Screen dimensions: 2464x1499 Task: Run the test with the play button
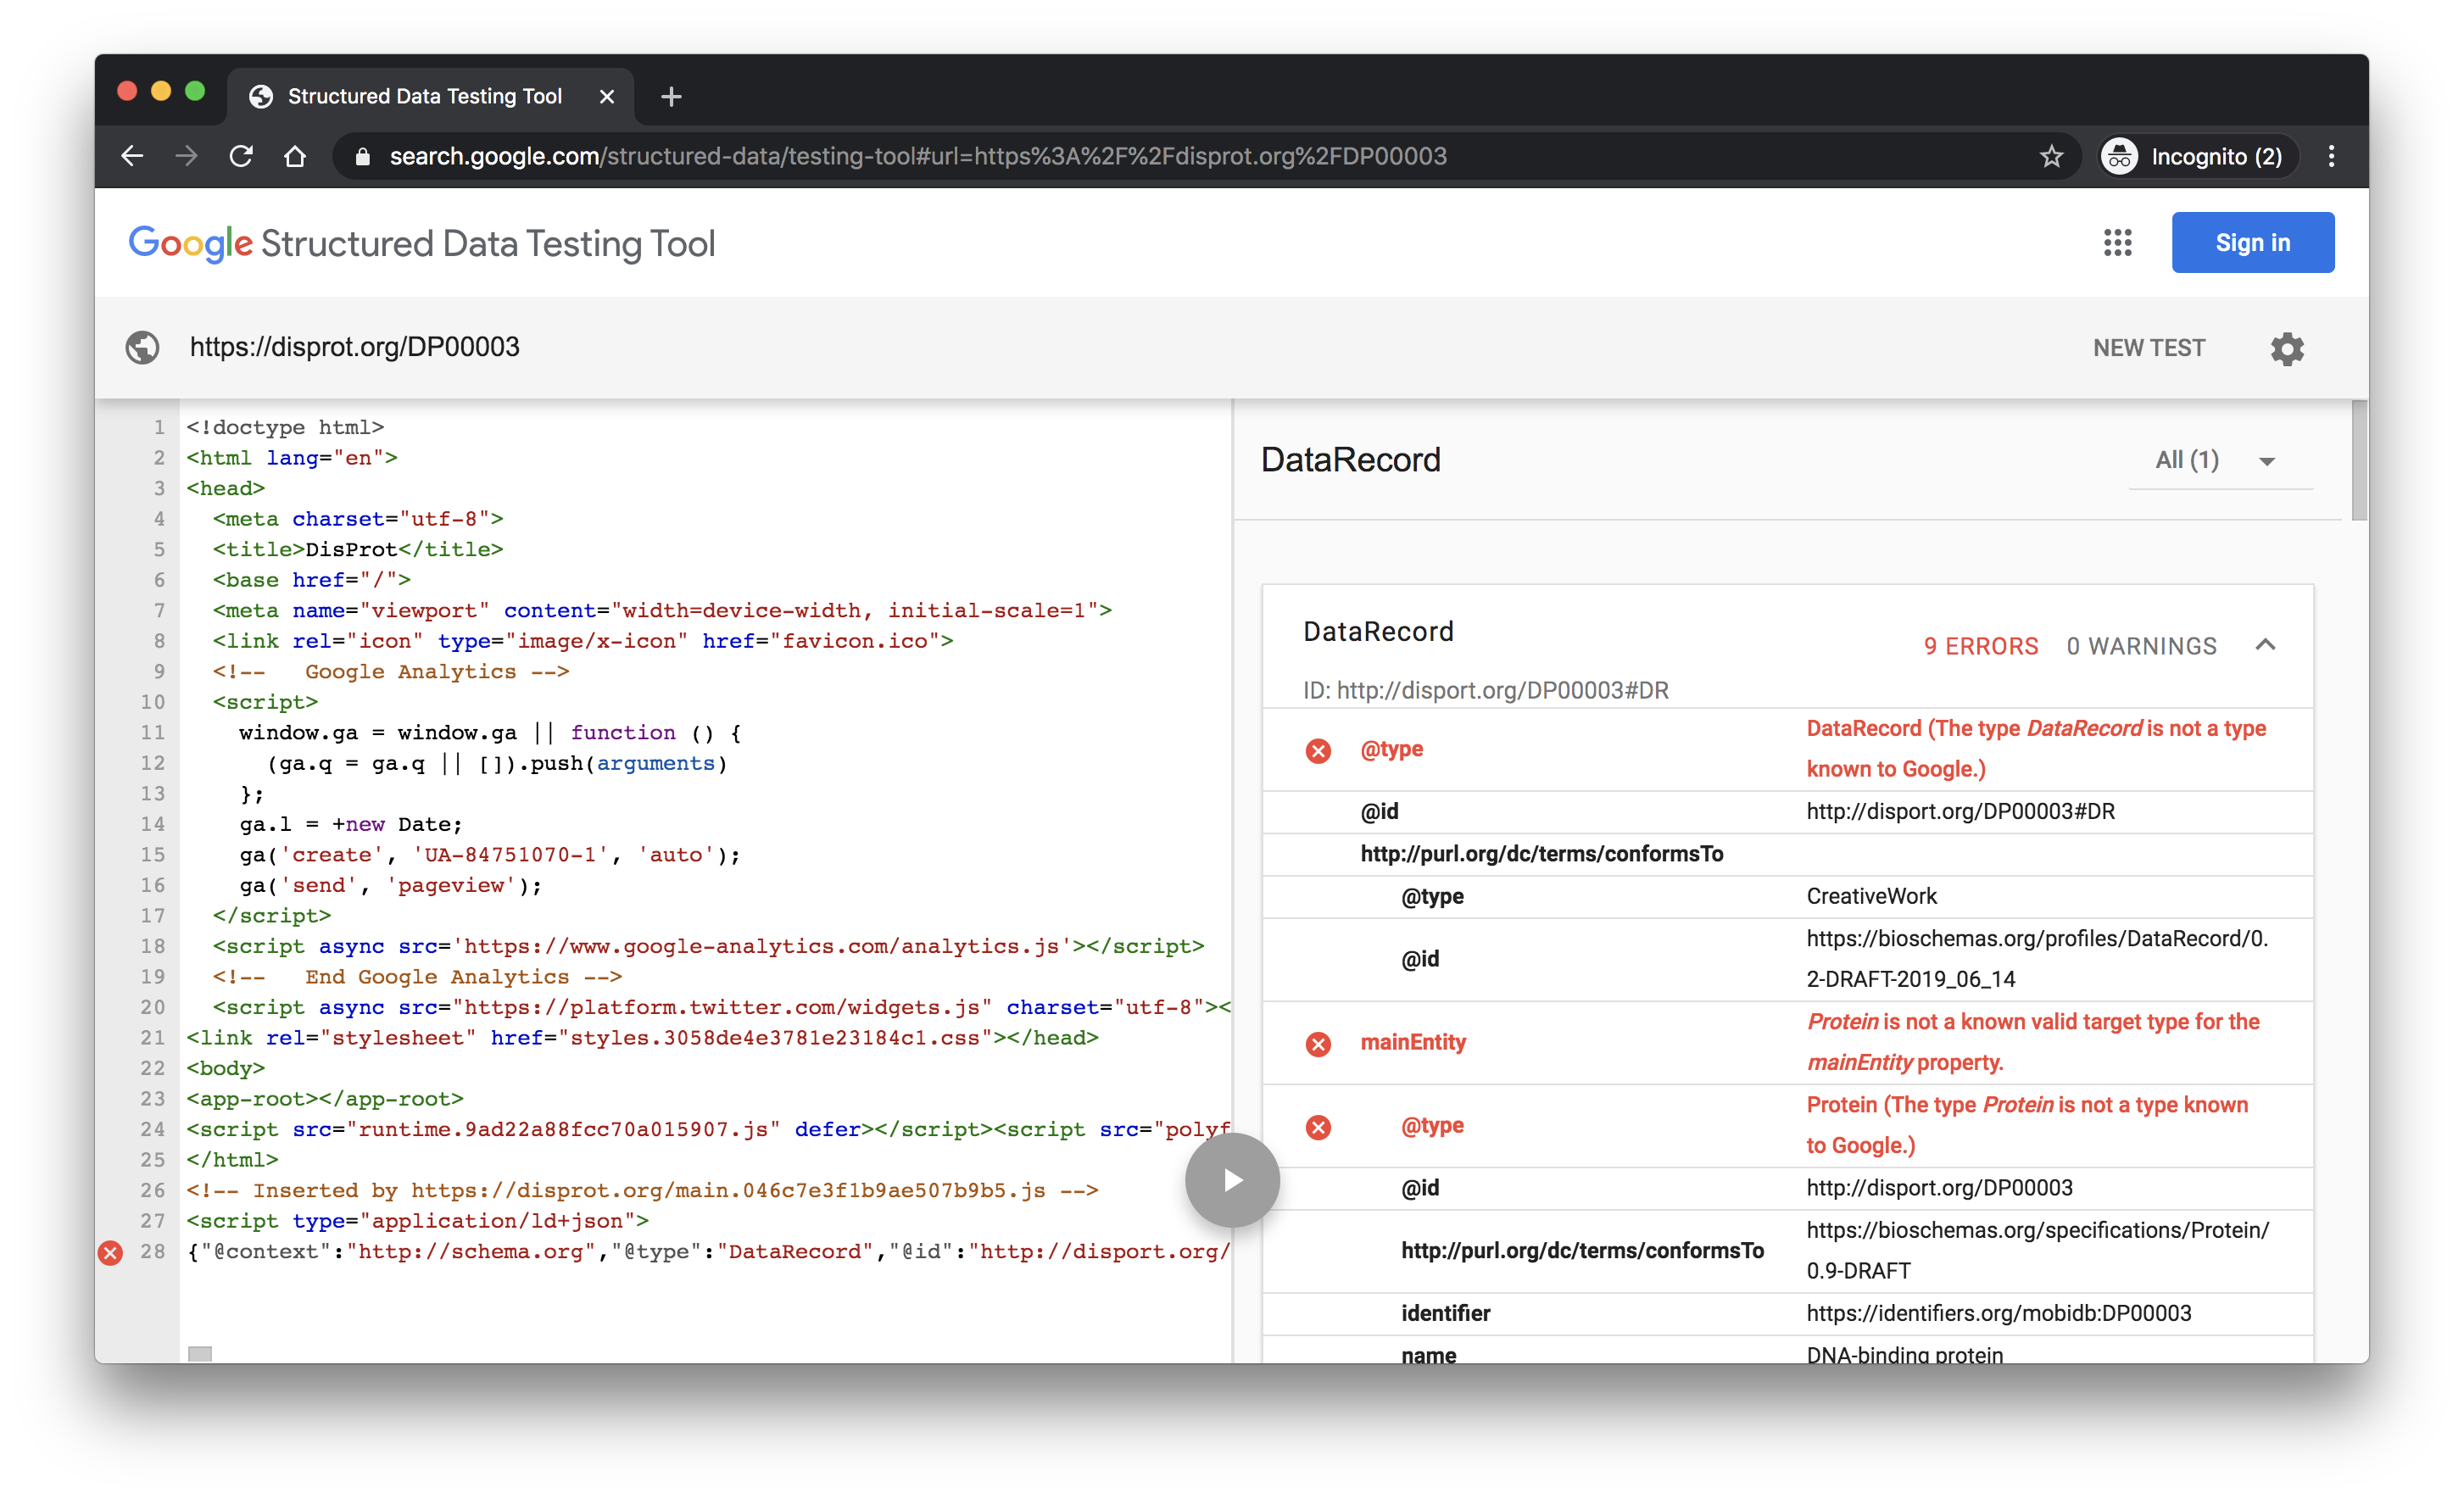1232,1180
